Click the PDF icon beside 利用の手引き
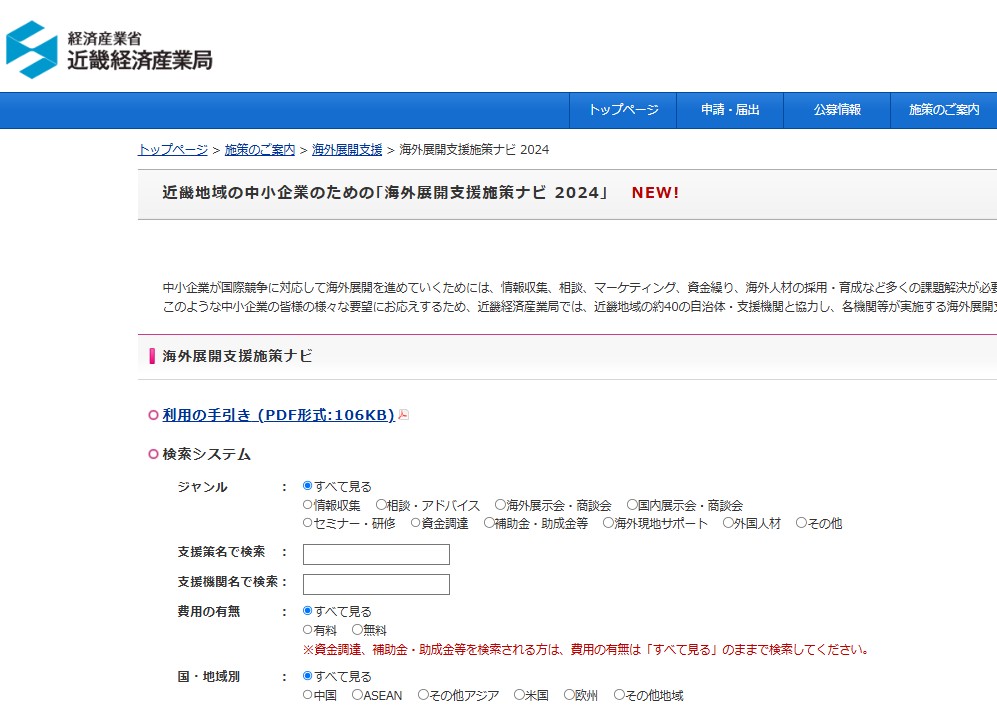Image resolution: width=997 pixels, height=727 pixels. pyautogui.click(x=404, y=415)
